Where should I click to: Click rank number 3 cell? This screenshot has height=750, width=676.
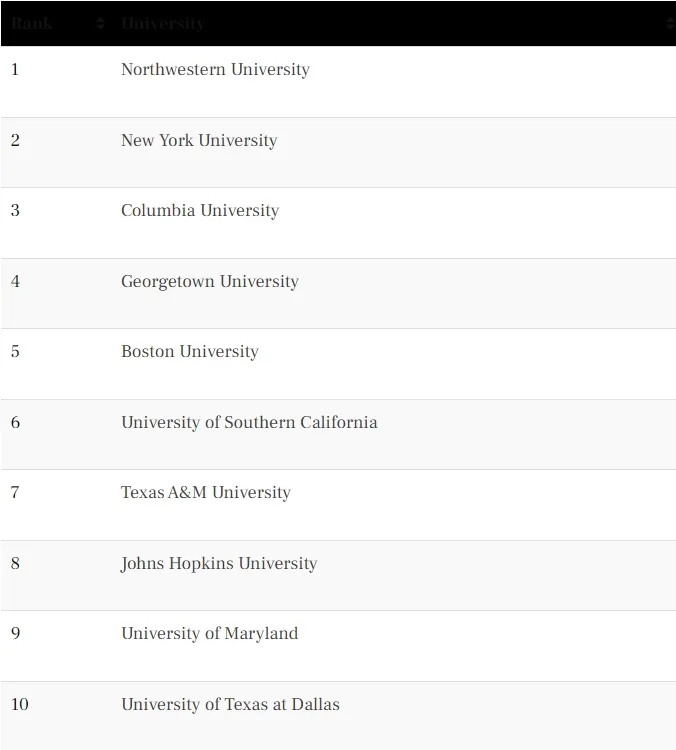pos(15,210)
